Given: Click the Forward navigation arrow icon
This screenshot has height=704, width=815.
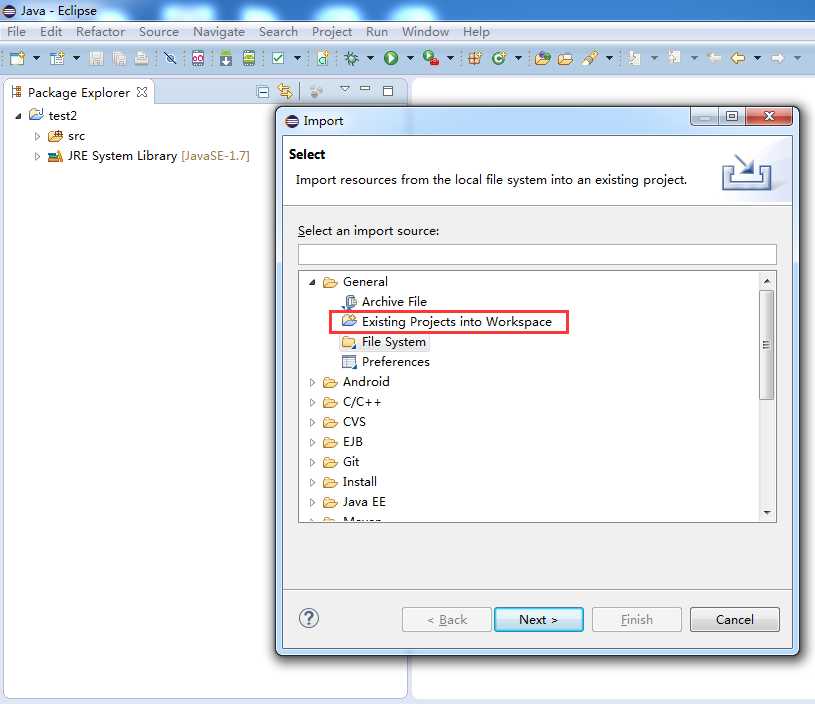Looking at the screenshot, I should point(778,58).
